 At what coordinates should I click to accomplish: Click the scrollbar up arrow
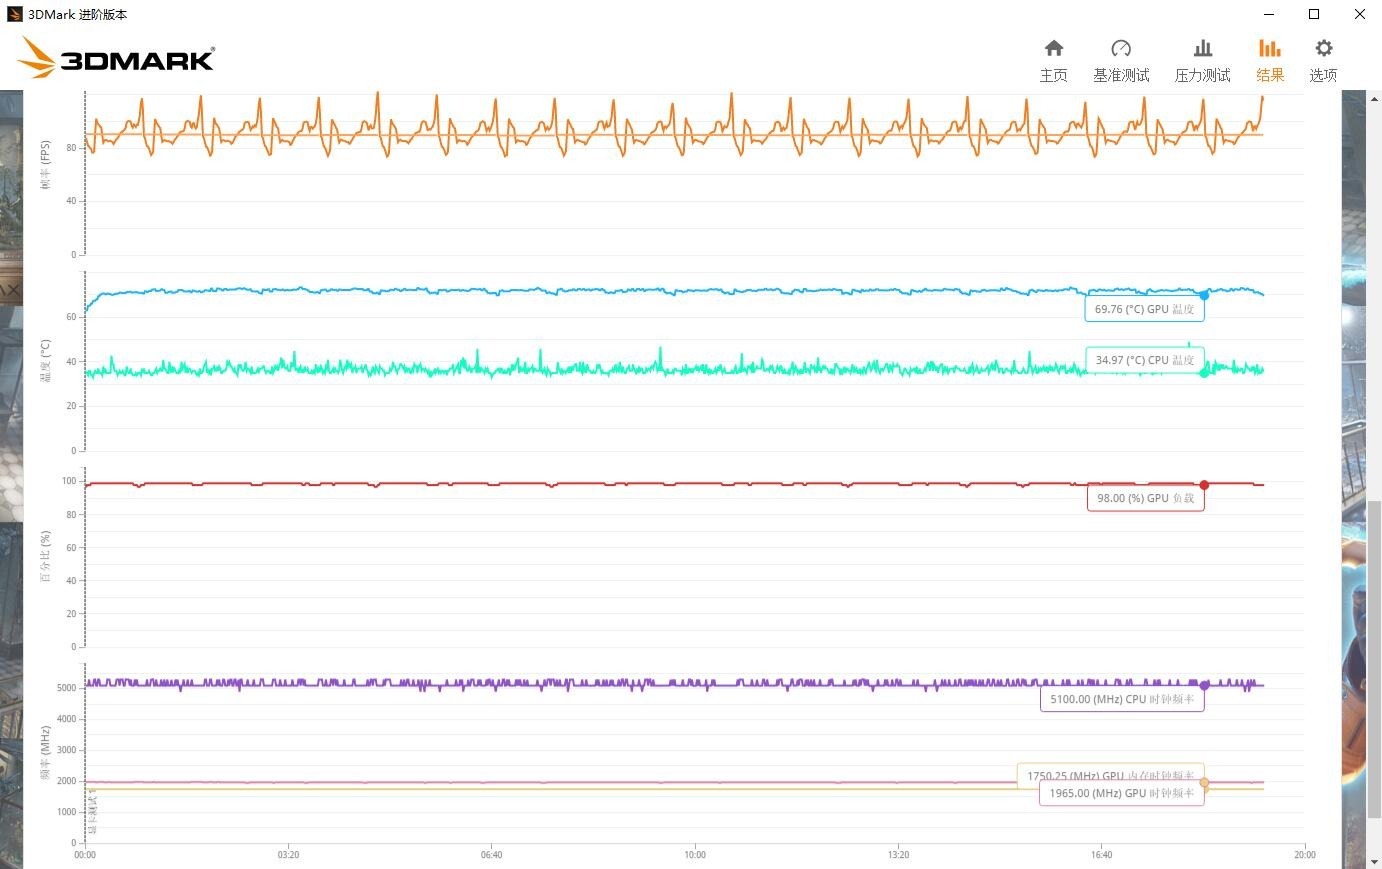click(1374, 97)
